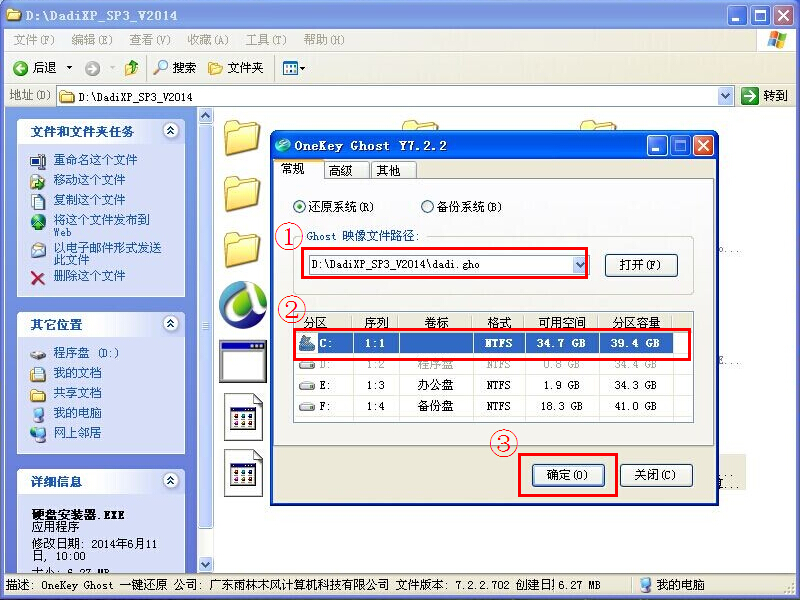Open Search (搜索) in the toolbar

[174, 67]
